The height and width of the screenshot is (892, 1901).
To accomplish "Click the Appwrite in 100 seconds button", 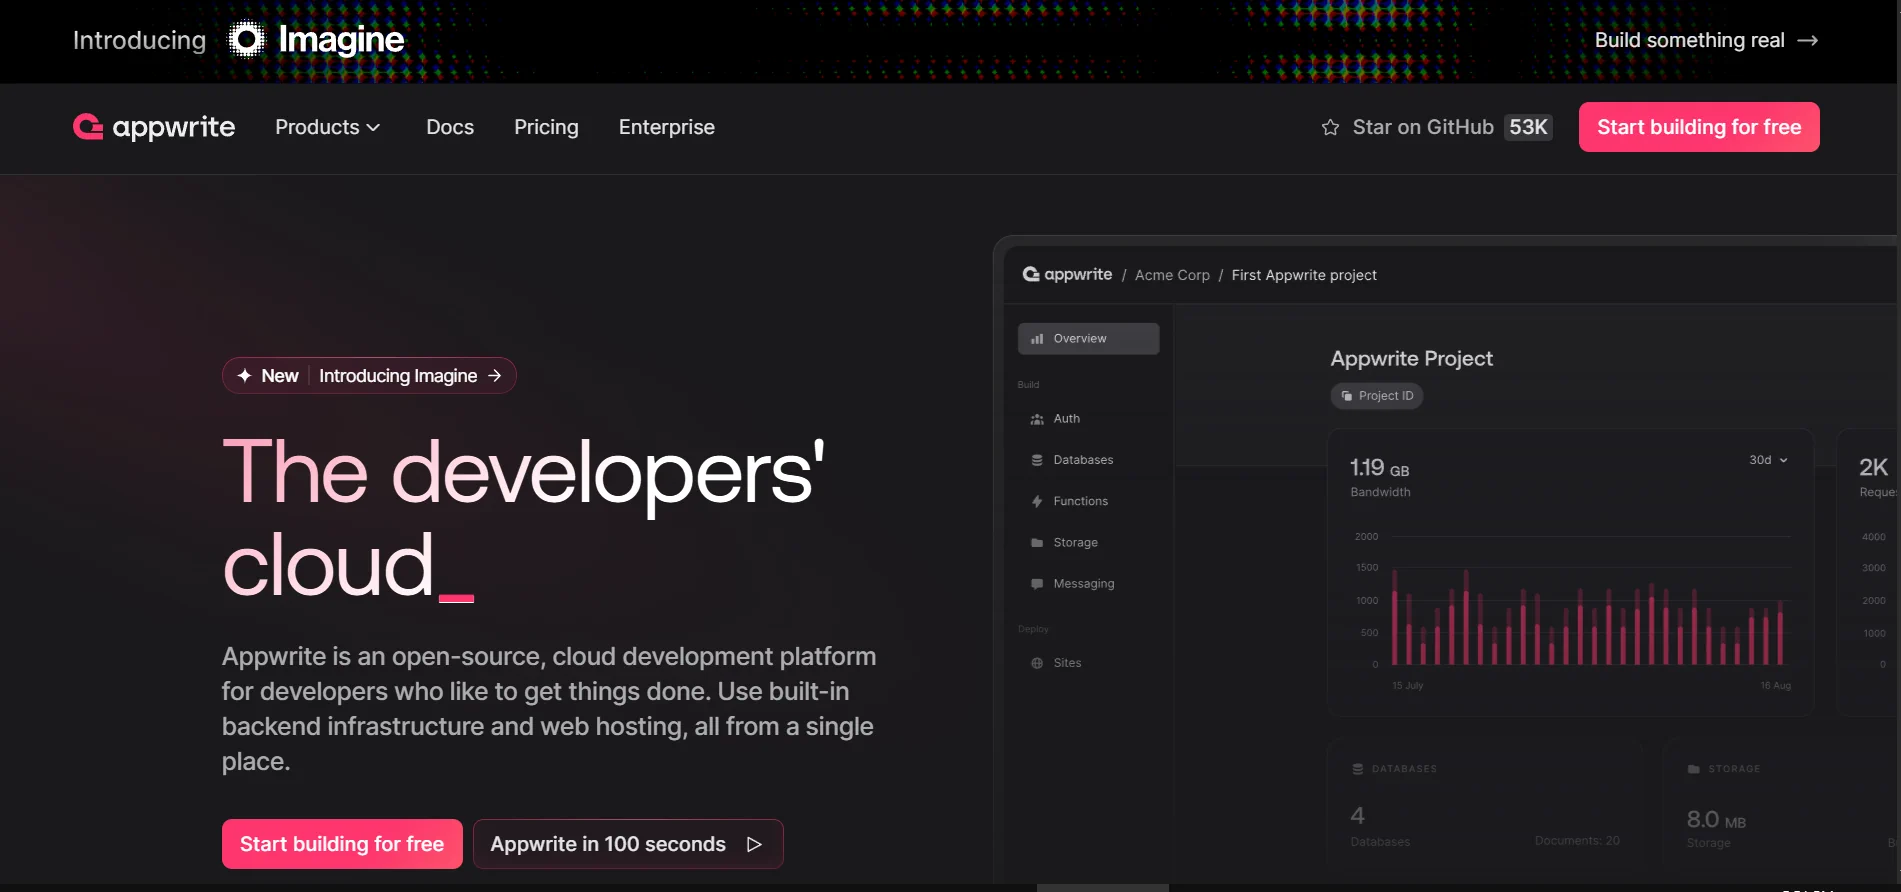I will click(628, 844).
